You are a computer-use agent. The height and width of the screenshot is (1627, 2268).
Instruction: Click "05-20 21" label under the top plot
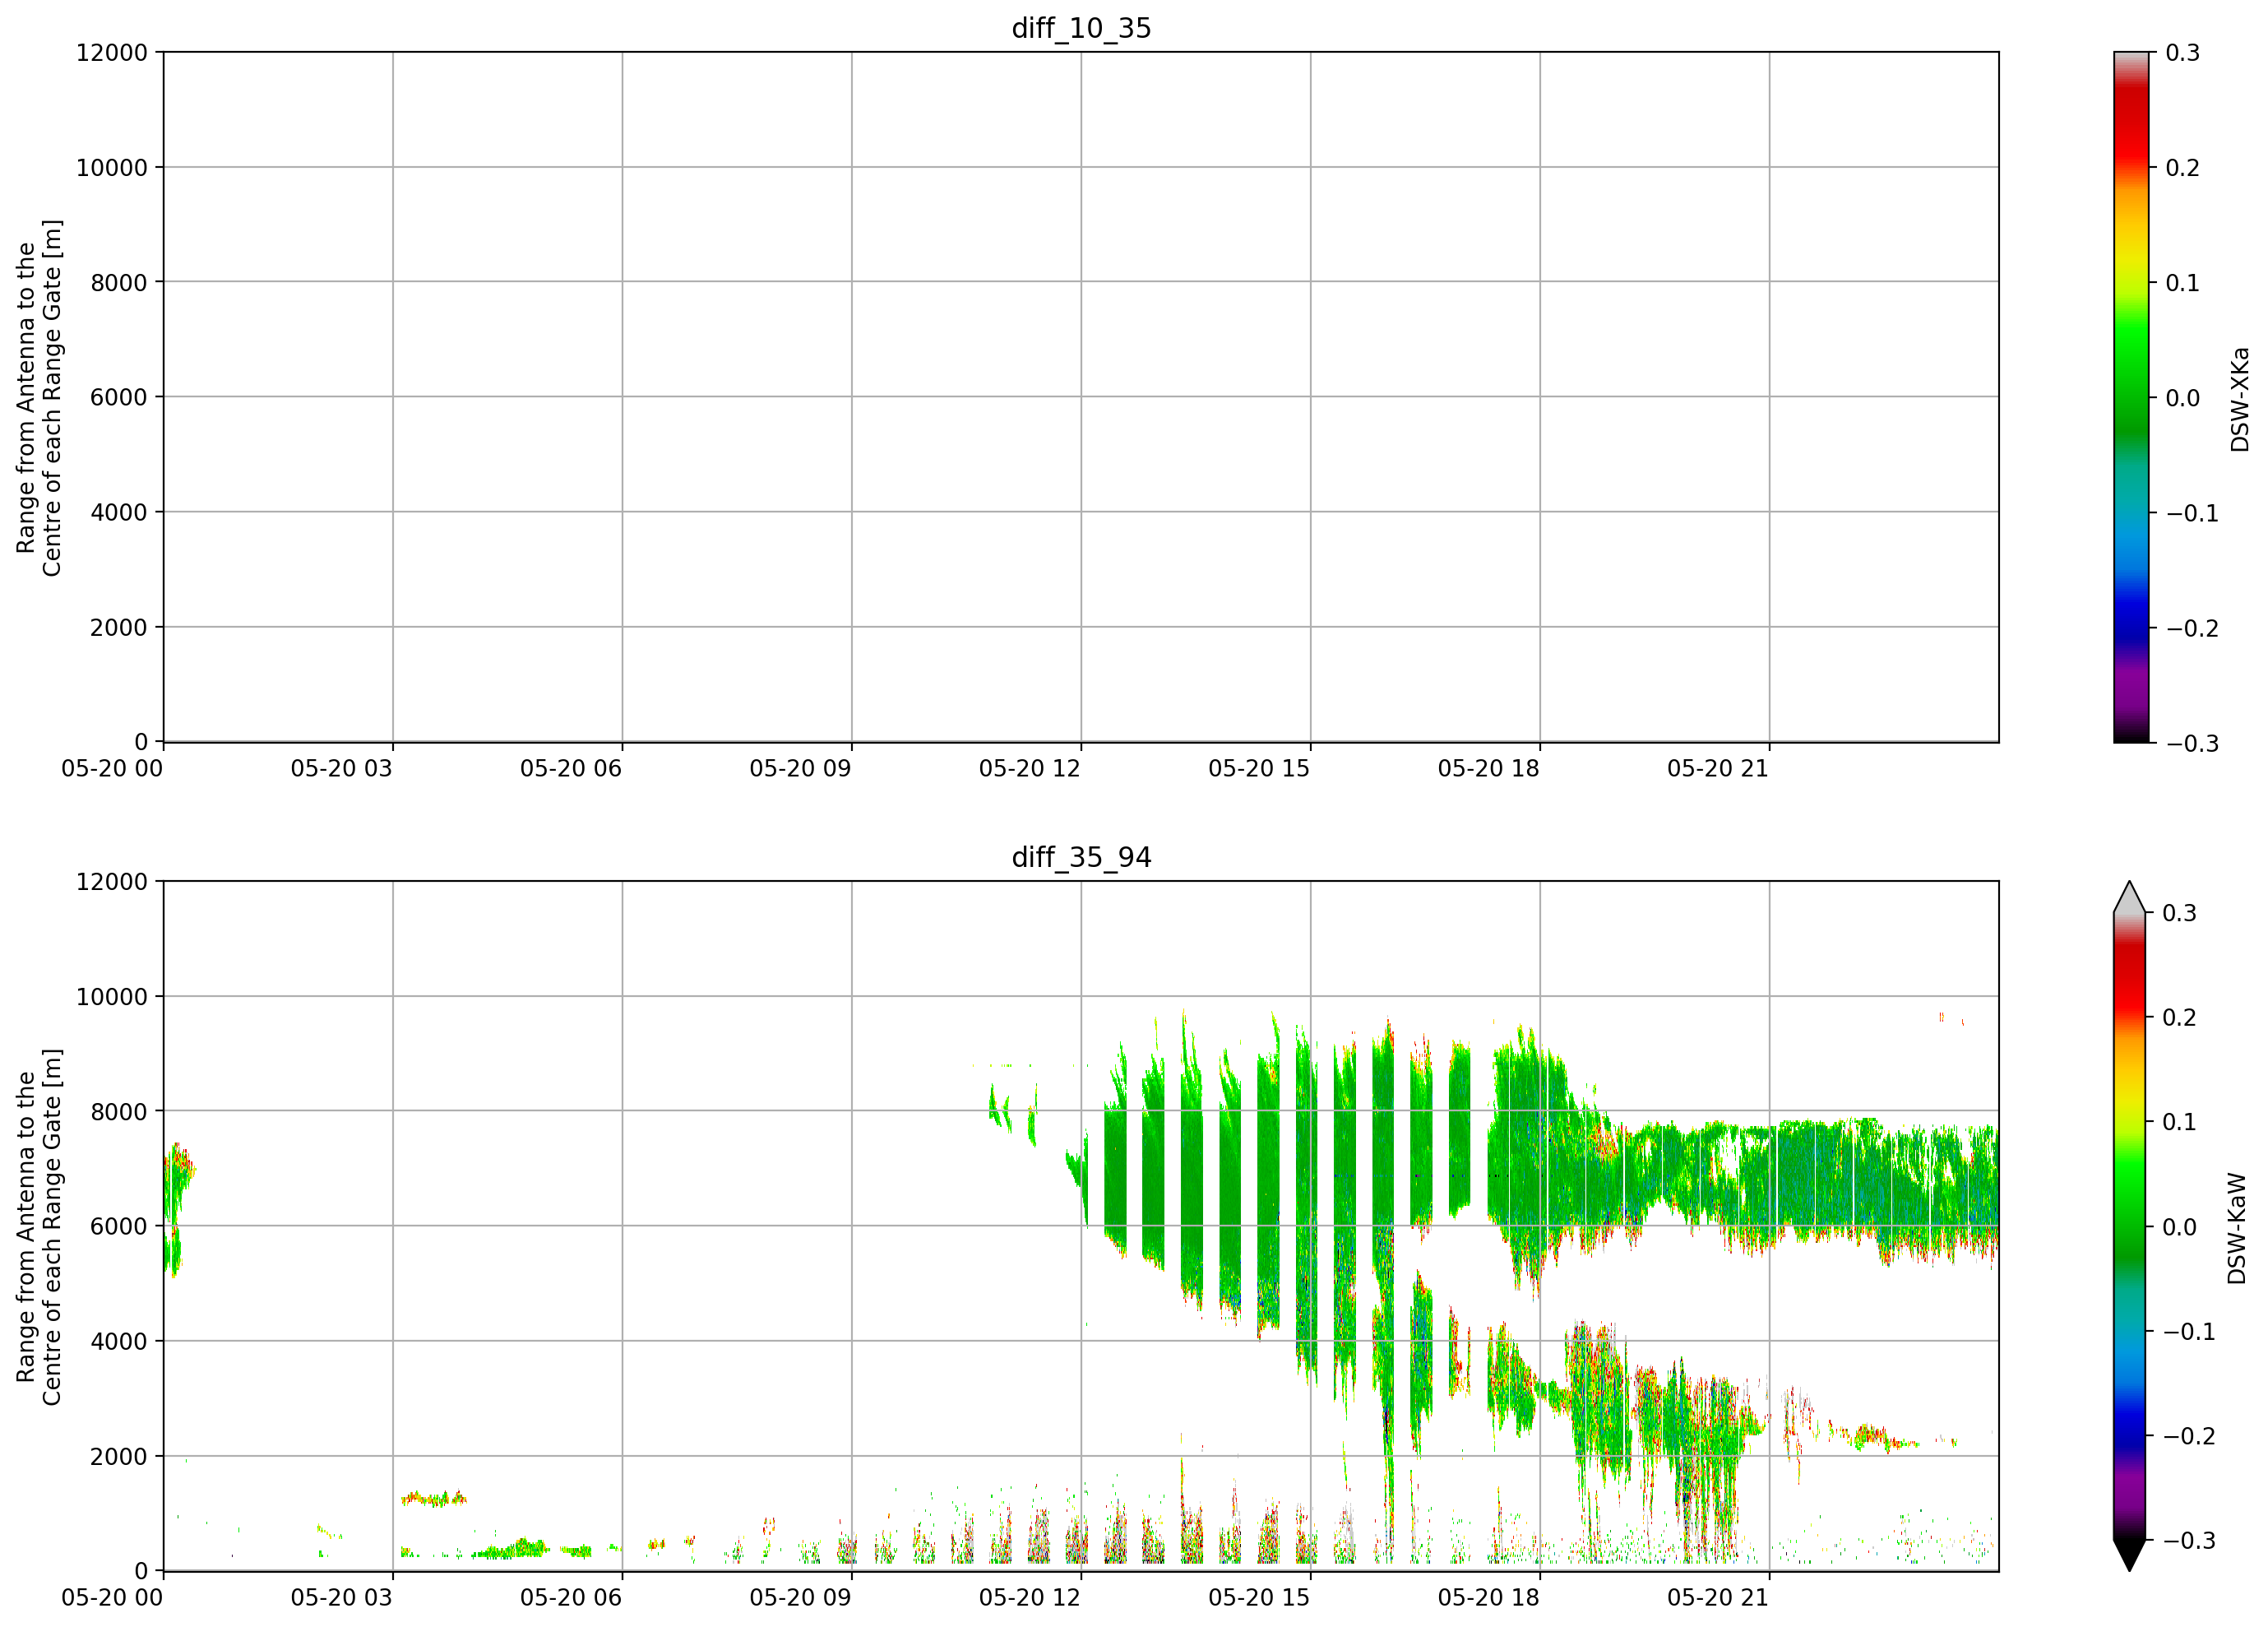1718,768
